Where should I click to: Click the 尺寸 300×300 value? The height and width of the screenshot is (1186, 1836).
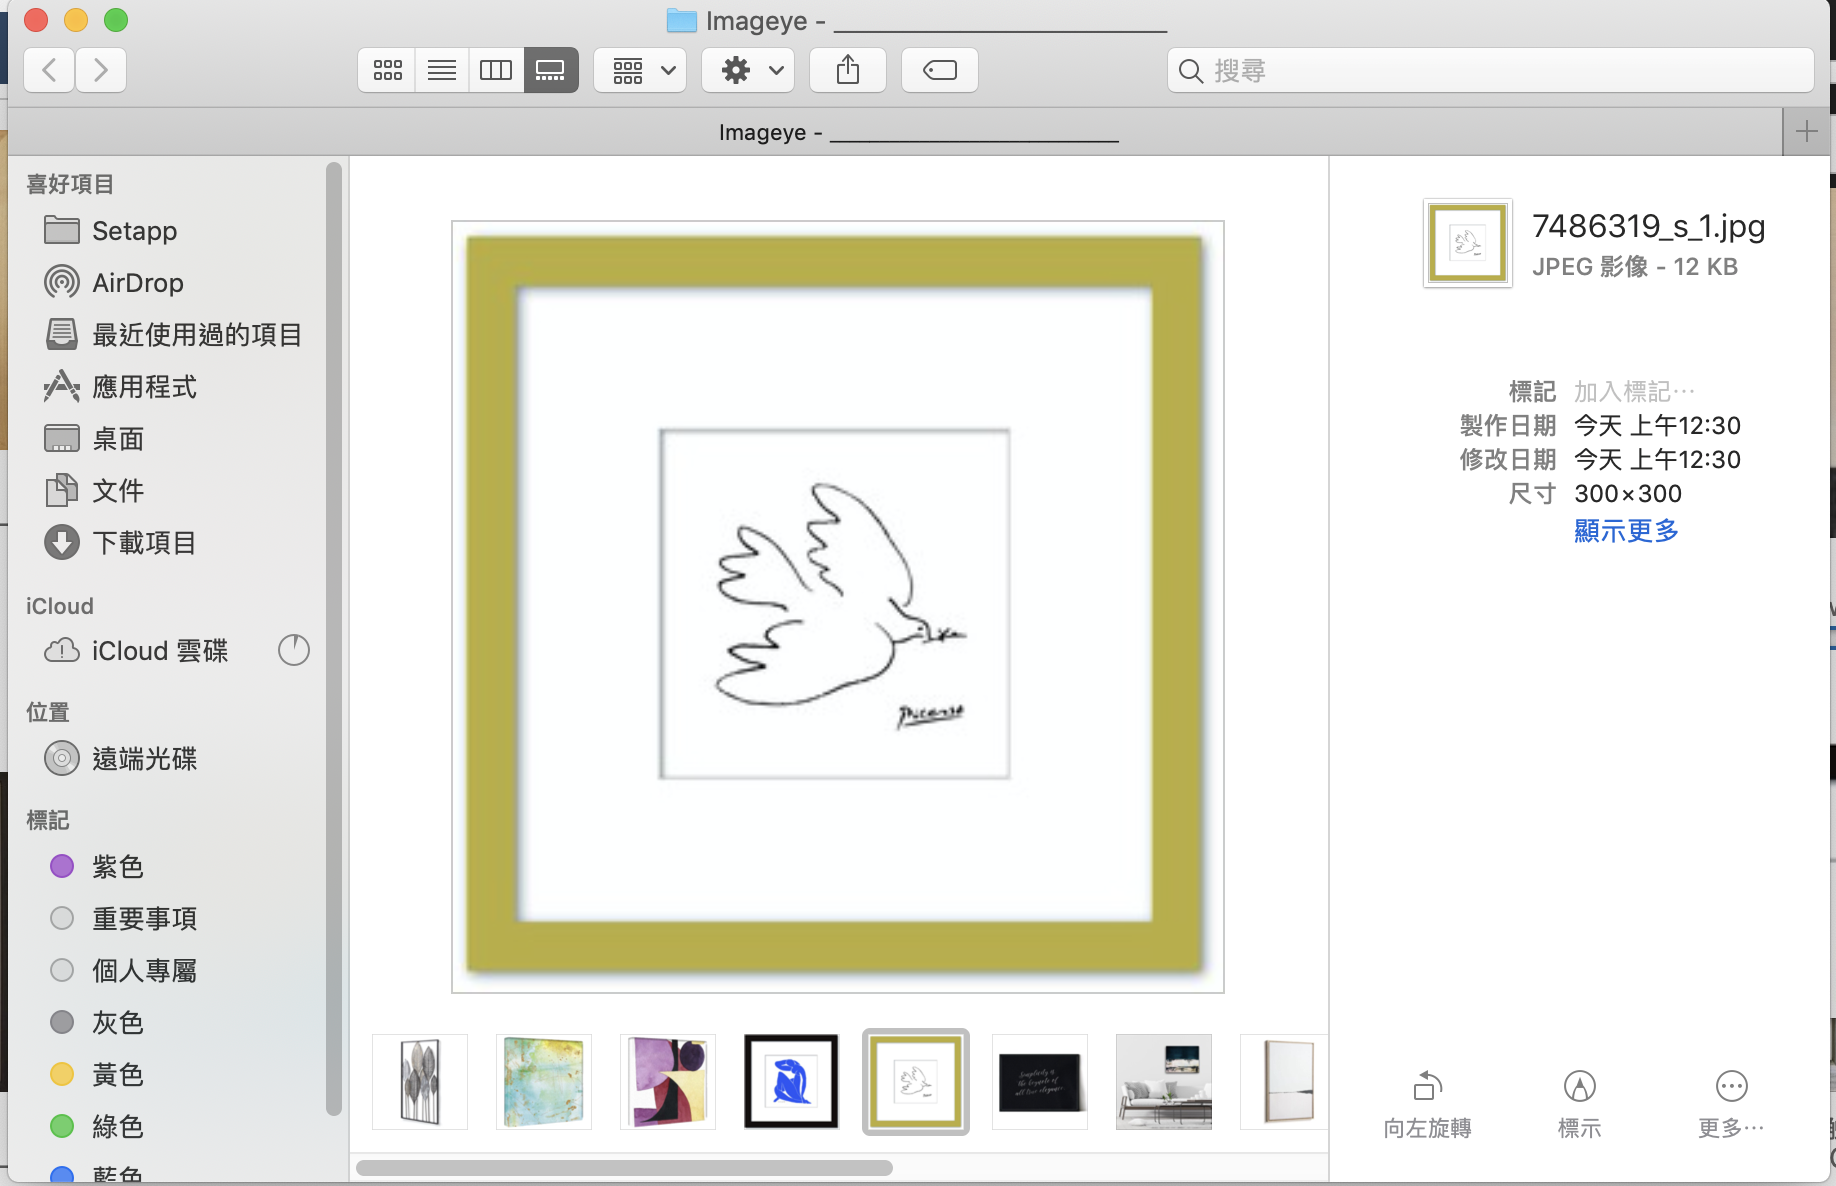tap(1628, 493)
